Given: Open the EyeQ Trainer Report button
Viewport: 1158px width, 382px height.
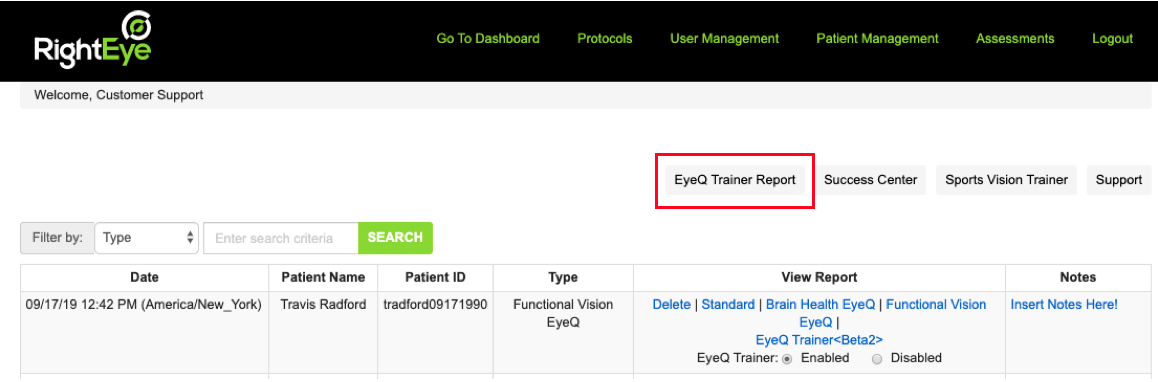Looking at the screenshot, I should coord(735,180).
